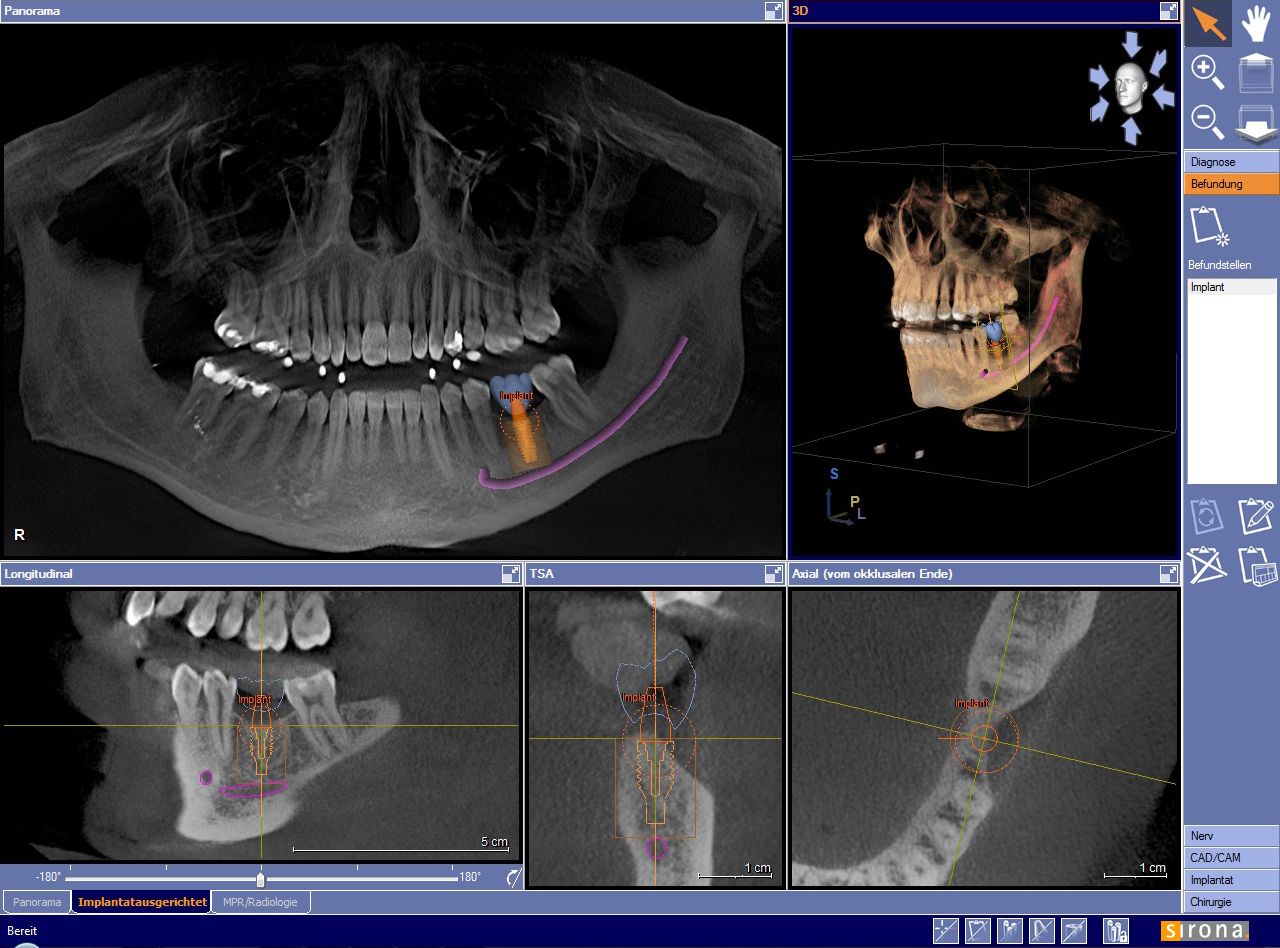Open the Chirurgie panel button
Viewport: 1280px width, 948px height.
click(1231, 902)
